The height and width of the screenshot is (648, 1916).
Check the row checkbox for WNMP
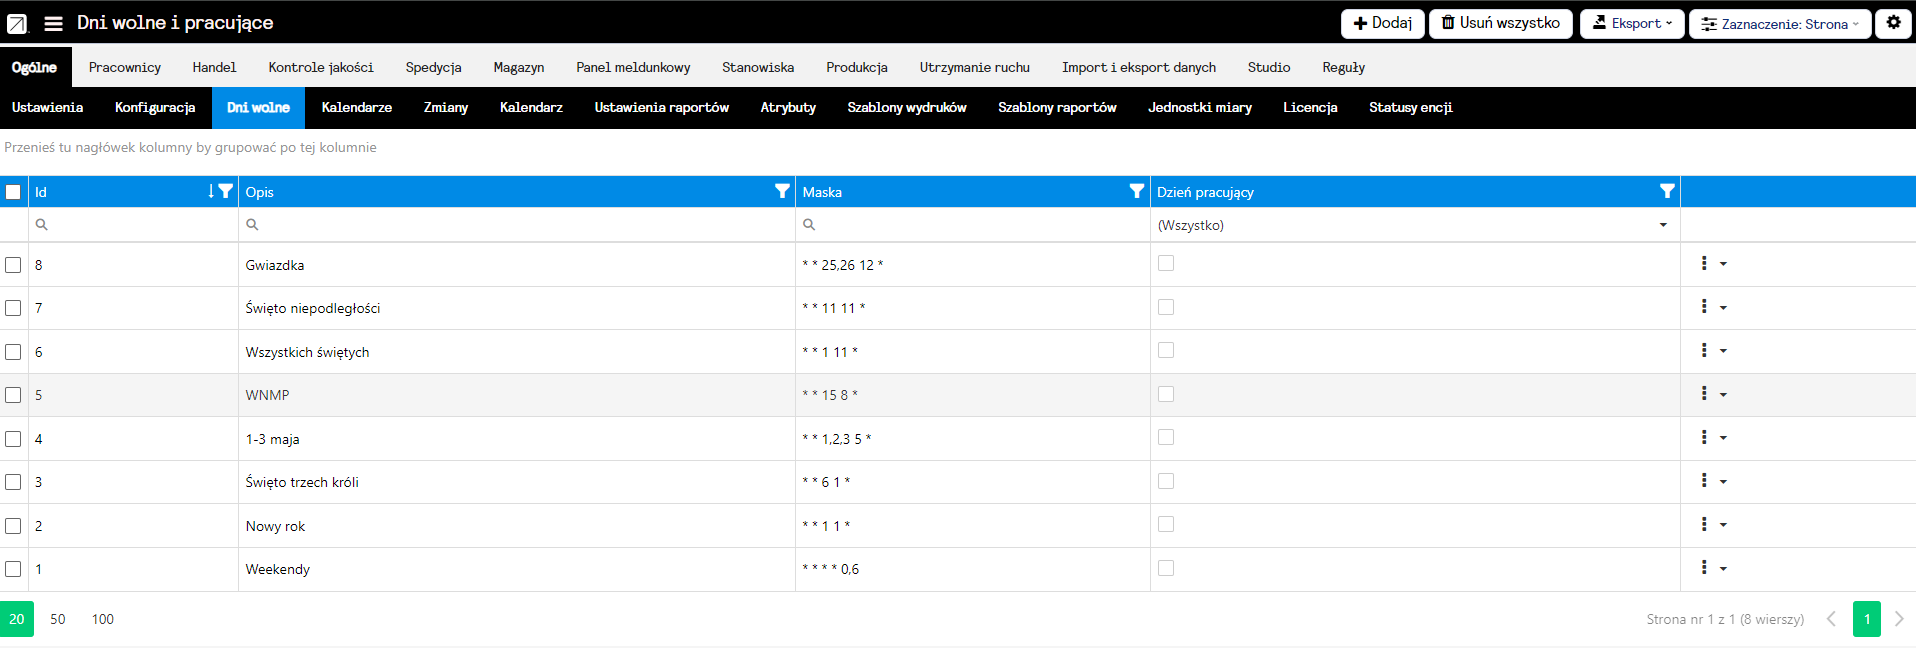click(13, 395)
